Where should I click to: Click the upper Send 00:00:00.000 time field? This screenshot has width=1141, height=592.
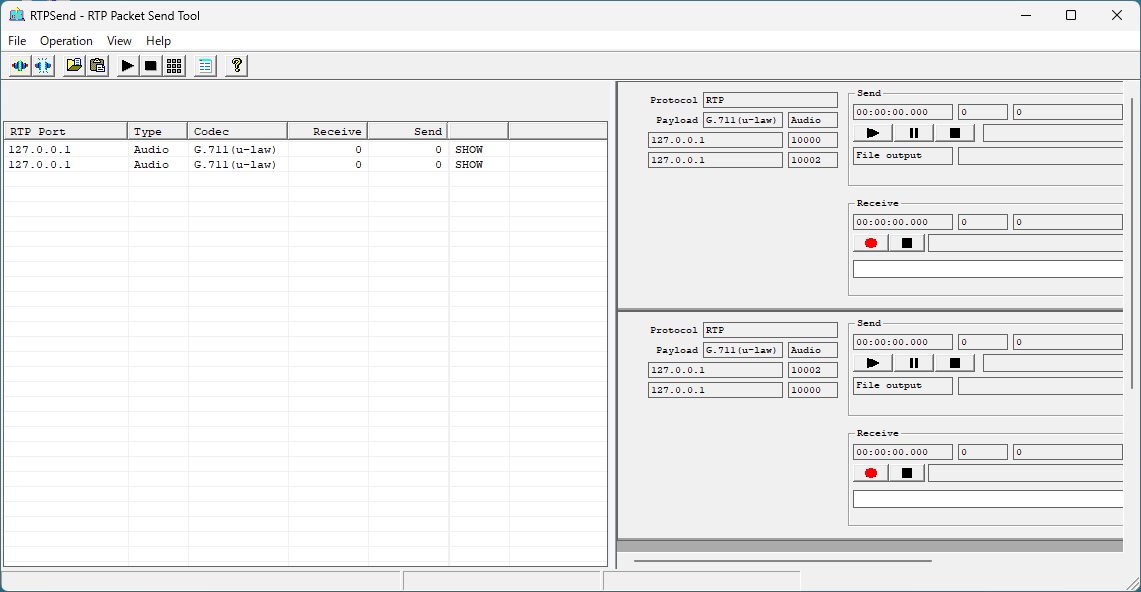click(902, 112)
